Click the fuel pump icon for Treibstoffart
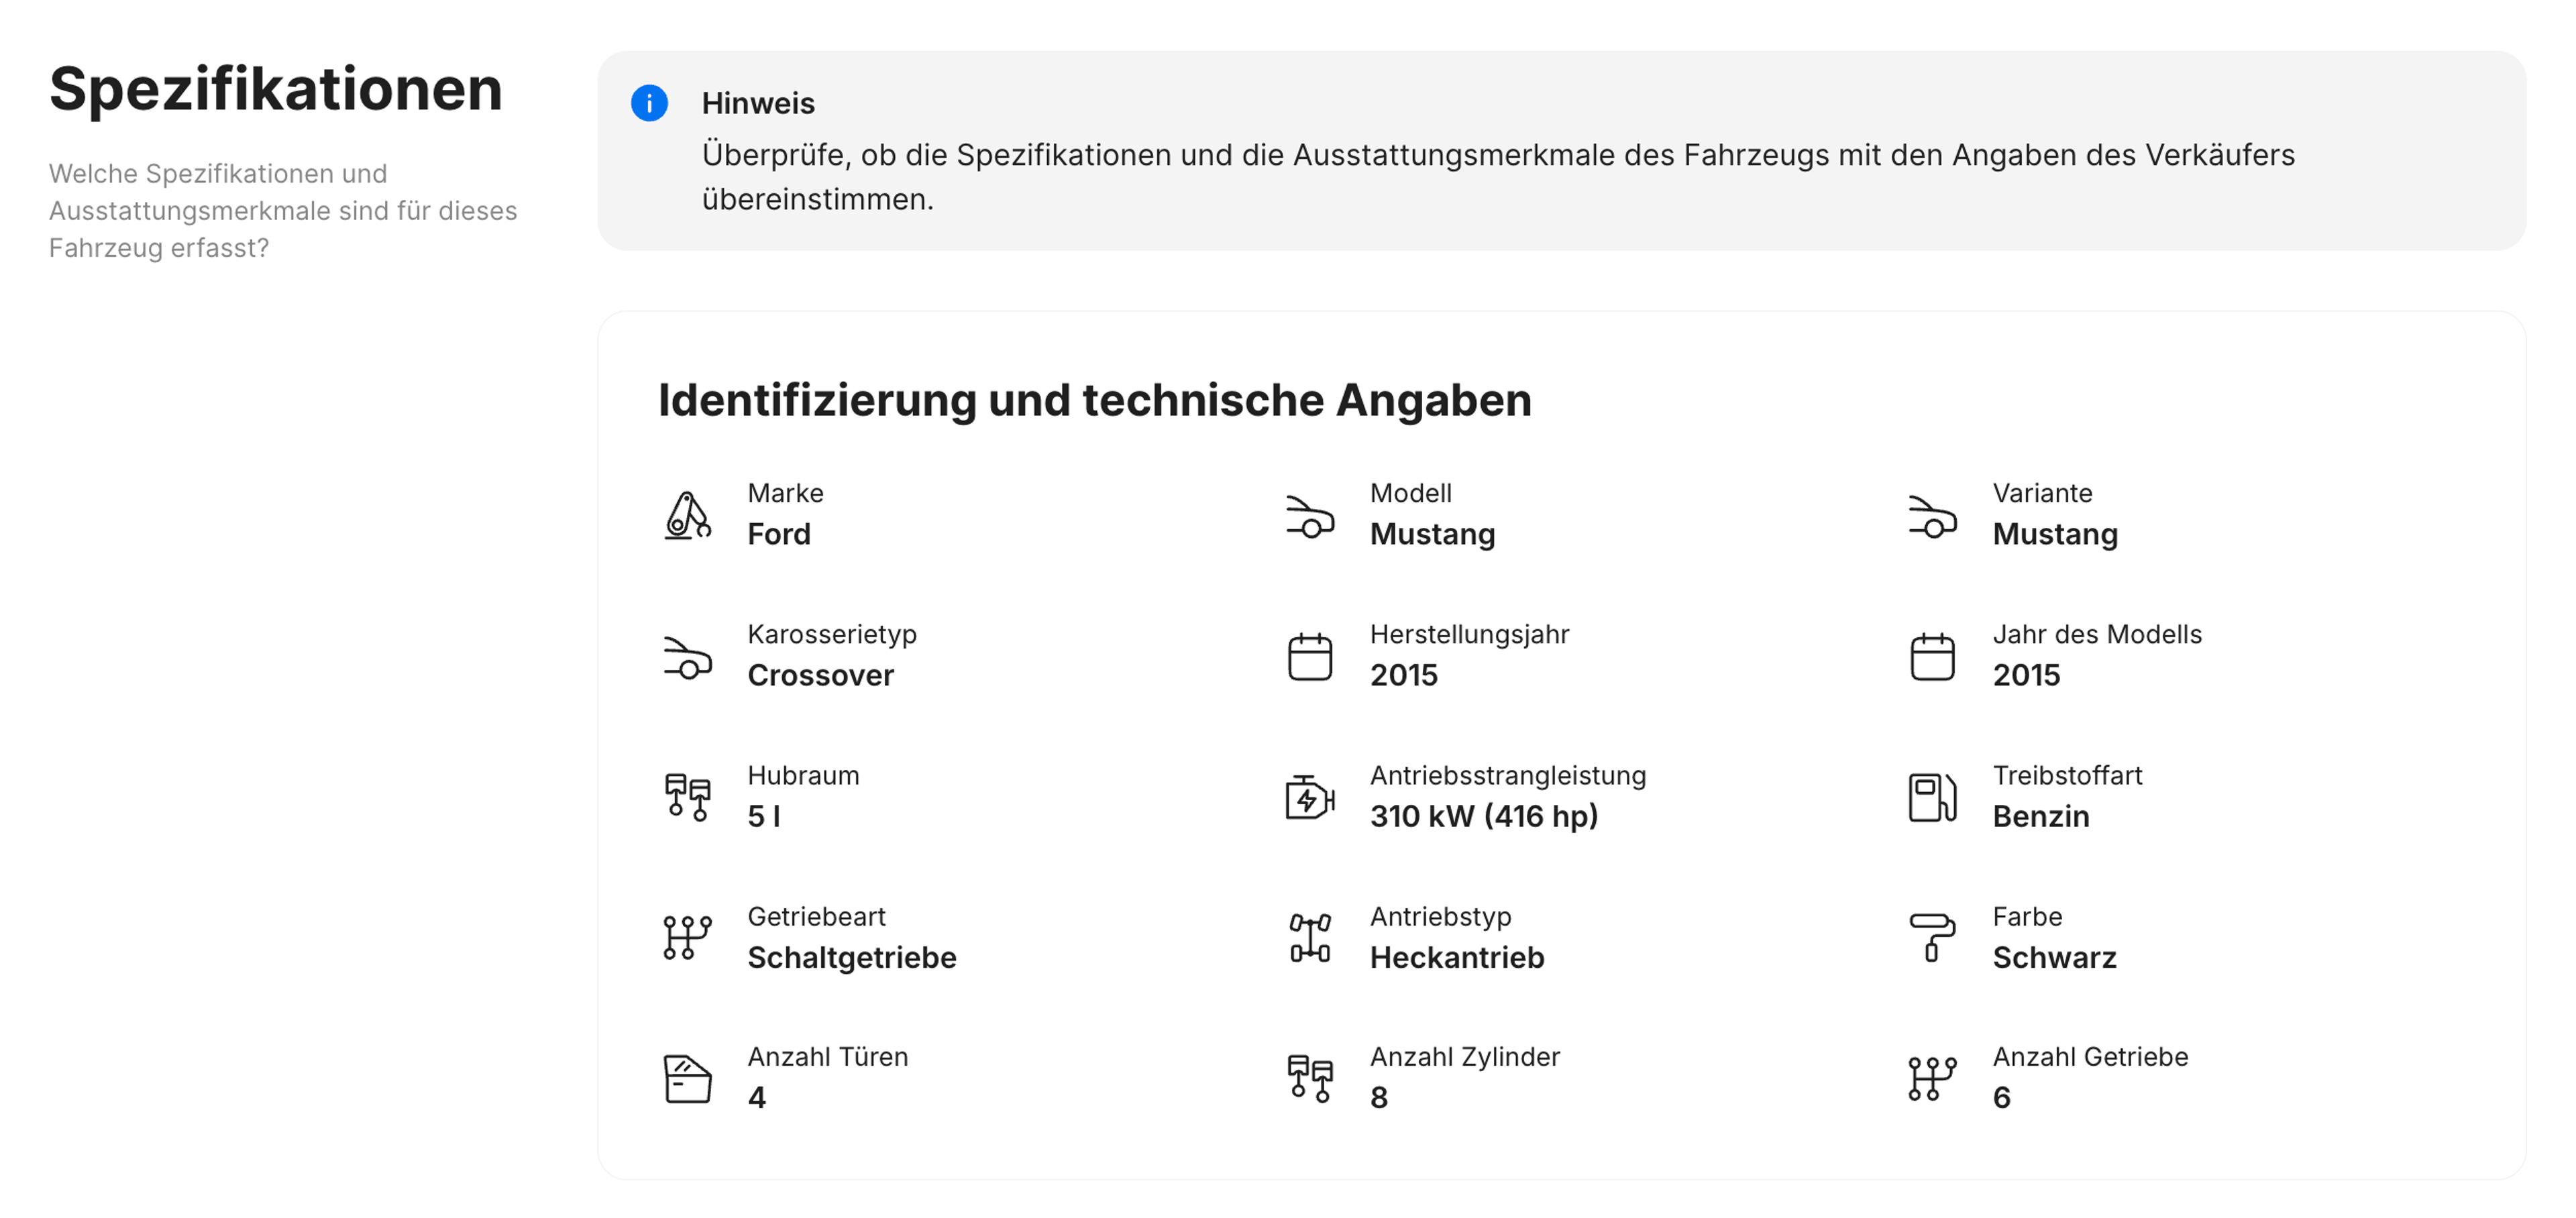Screen dimensions: 2576x1218 point(1932,798)
